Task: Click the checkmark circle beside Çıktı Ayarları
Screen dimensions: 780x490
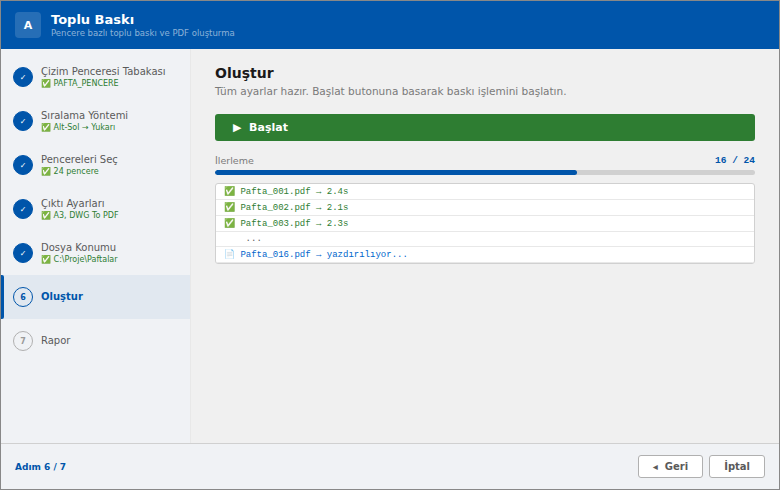Action: [x=23, y=209]
